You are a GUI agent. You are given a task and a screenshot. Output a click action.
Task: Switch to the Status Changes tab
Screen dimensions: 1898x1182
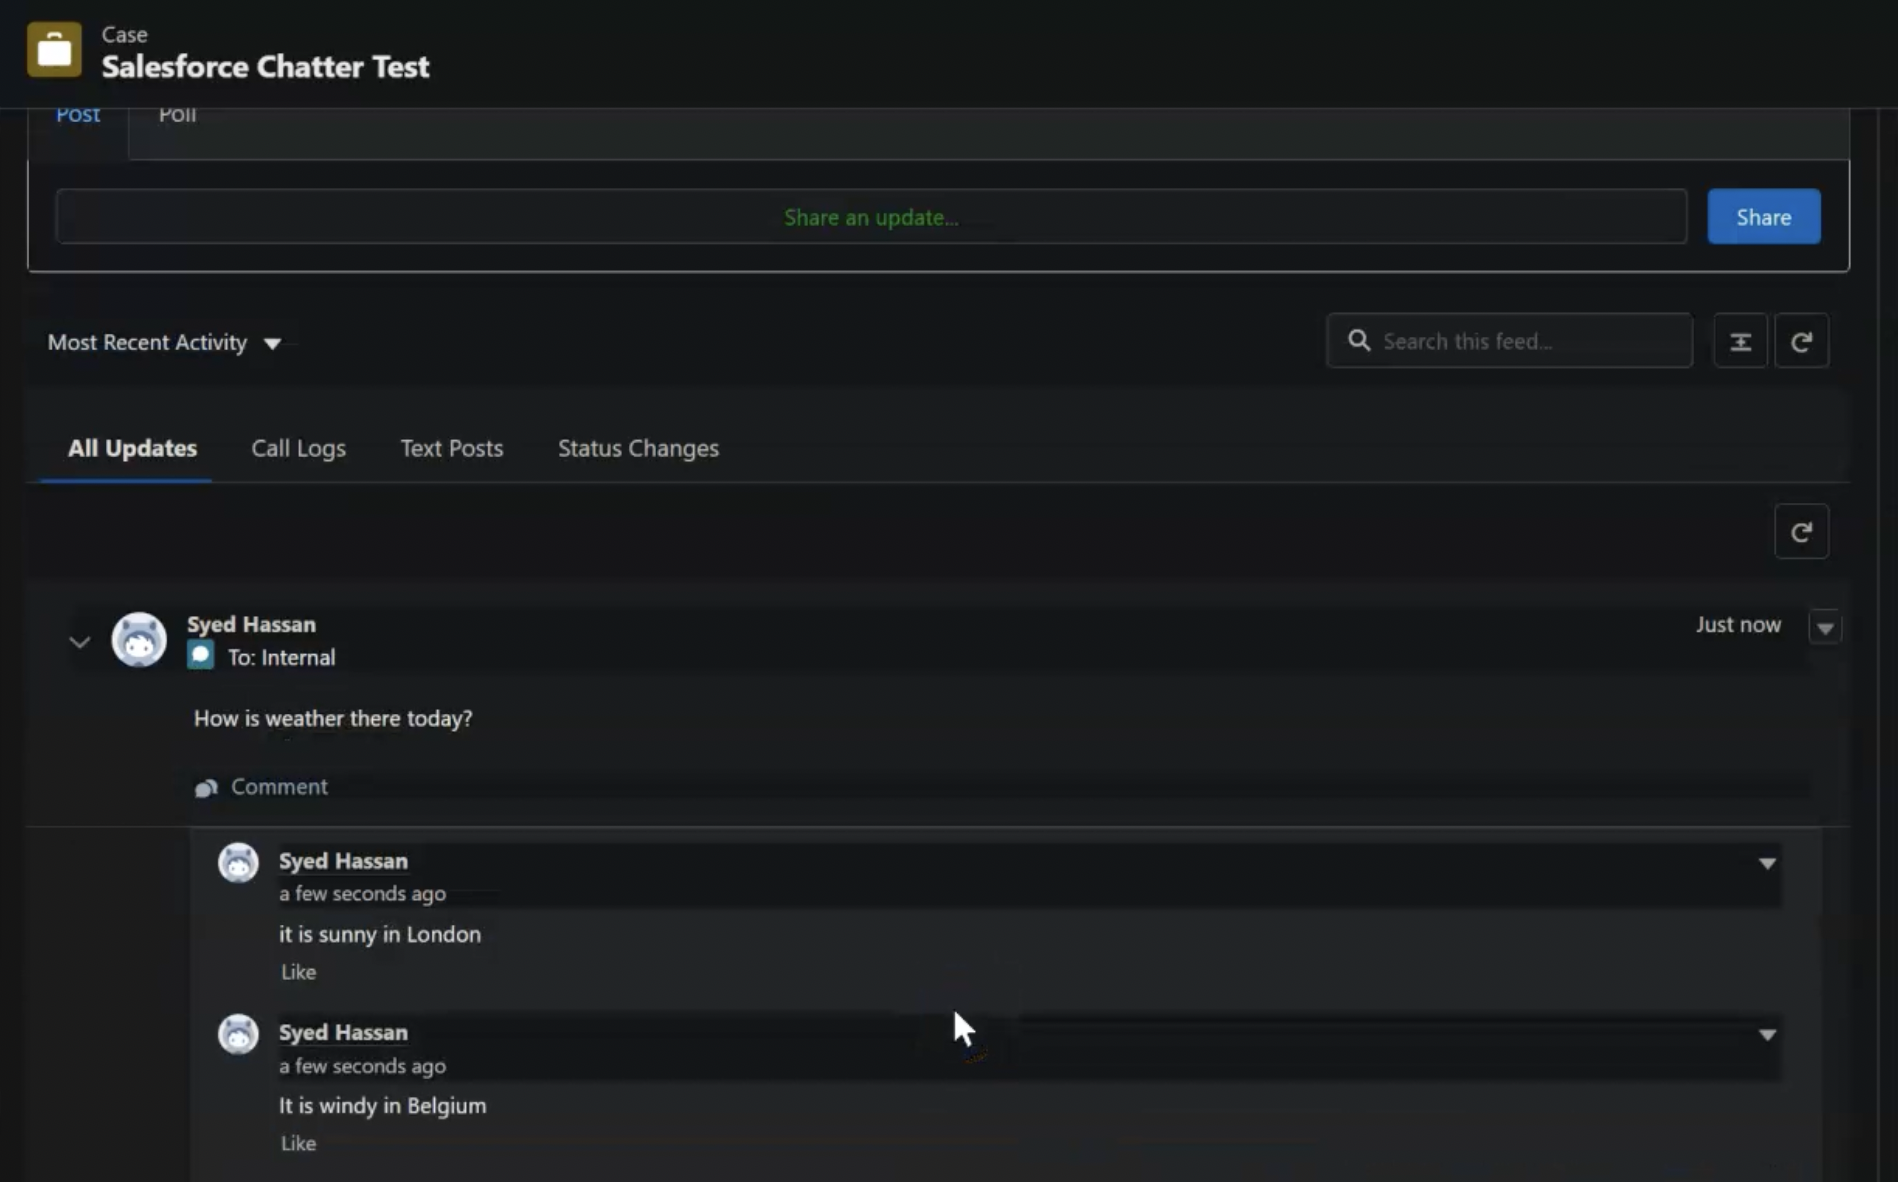(x=637, y=449)
